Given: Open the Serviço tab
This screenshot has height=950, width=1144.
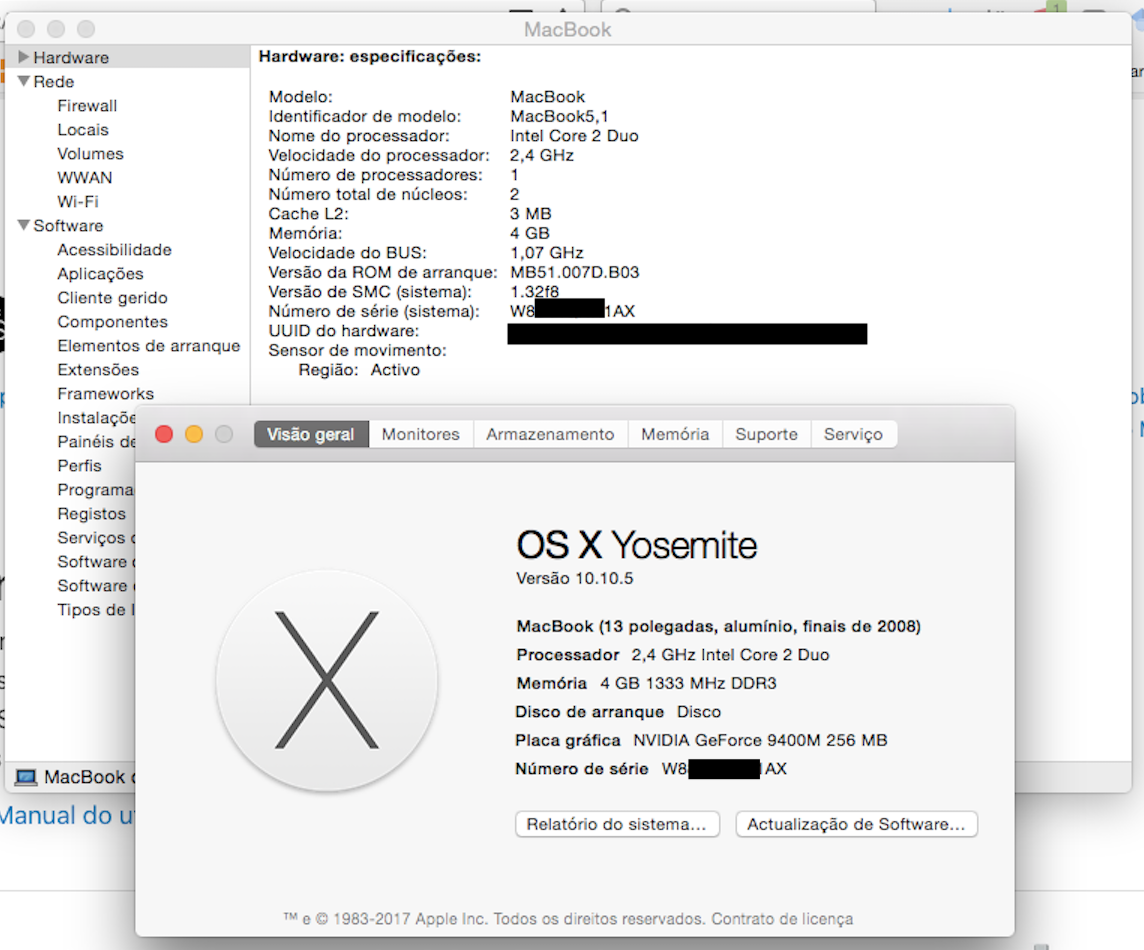Looking at the screenshot, I should pyautogui.click(x=854, y=434).
